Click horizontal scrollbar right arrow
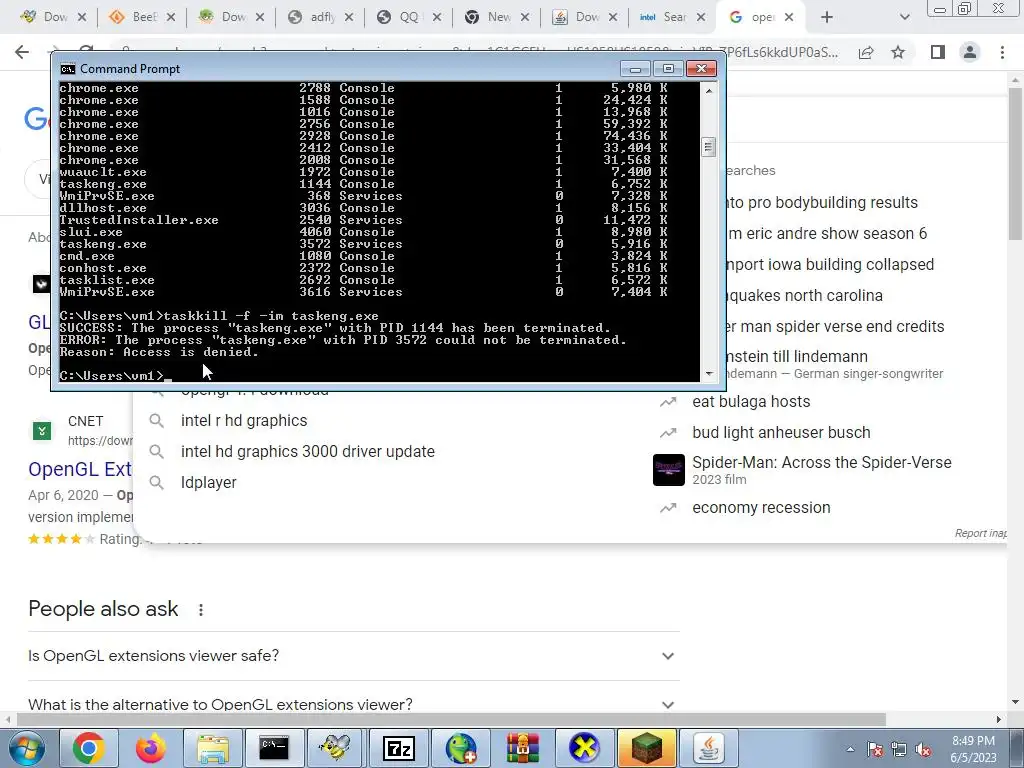Screen dimensions: 1024x768 point(998,719)
